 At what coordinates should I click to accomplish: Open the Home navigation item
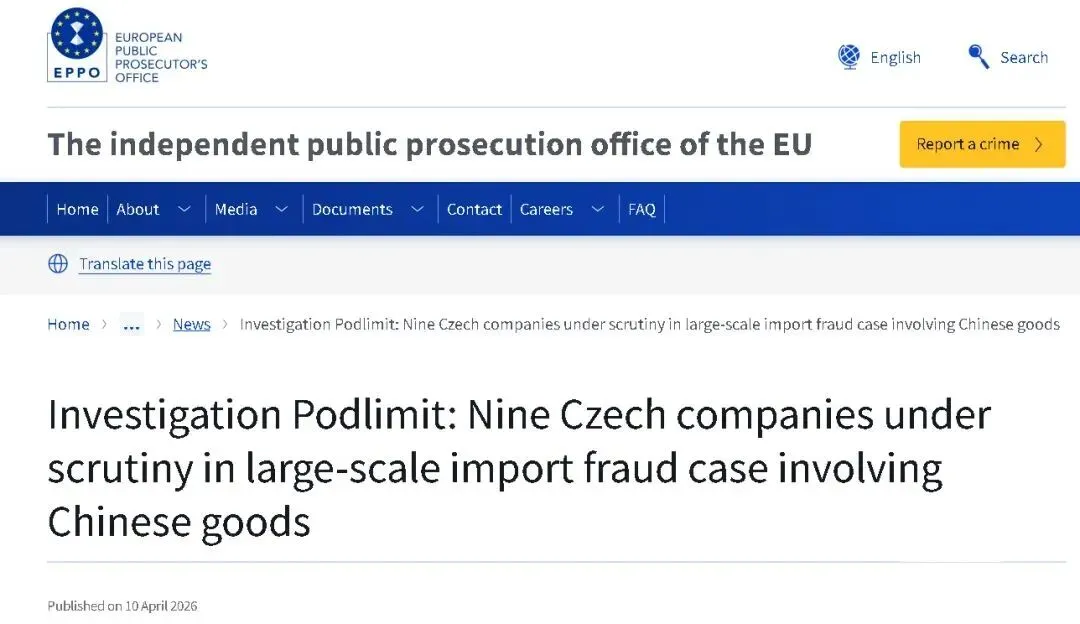pos(77,209)
